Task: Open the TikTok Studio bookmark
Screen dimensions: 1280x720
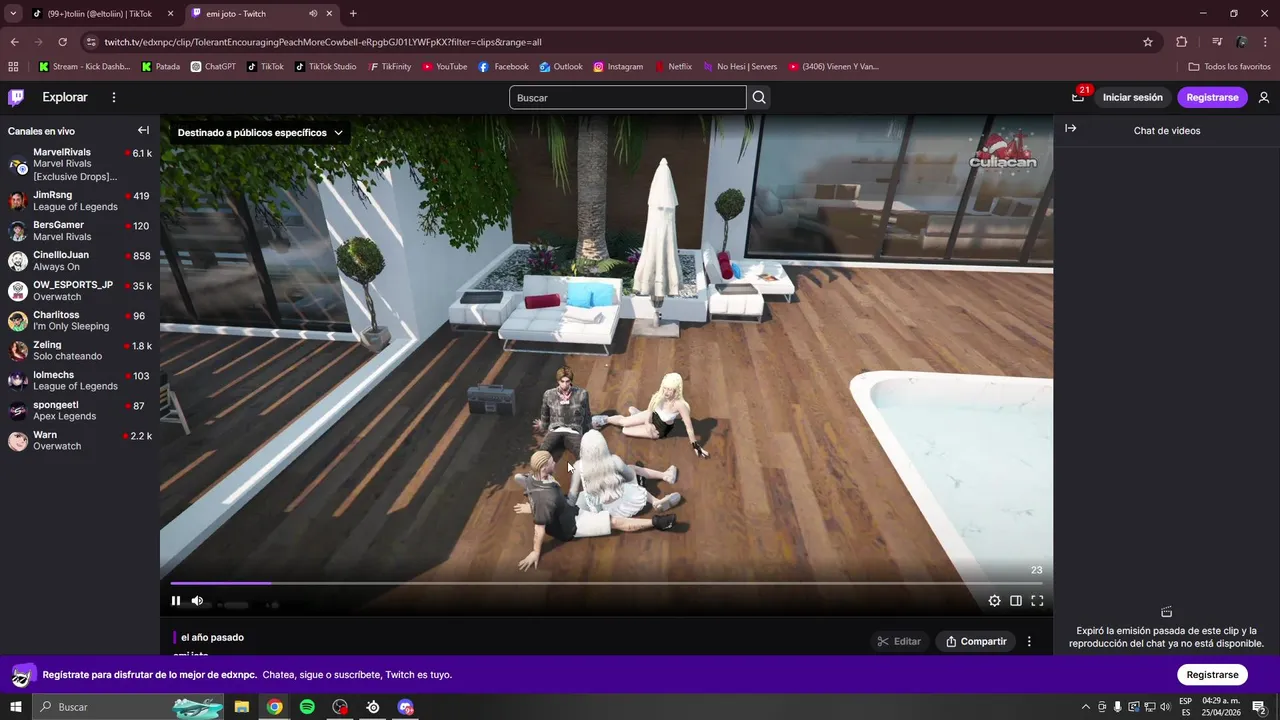Action: pos(325,67)
